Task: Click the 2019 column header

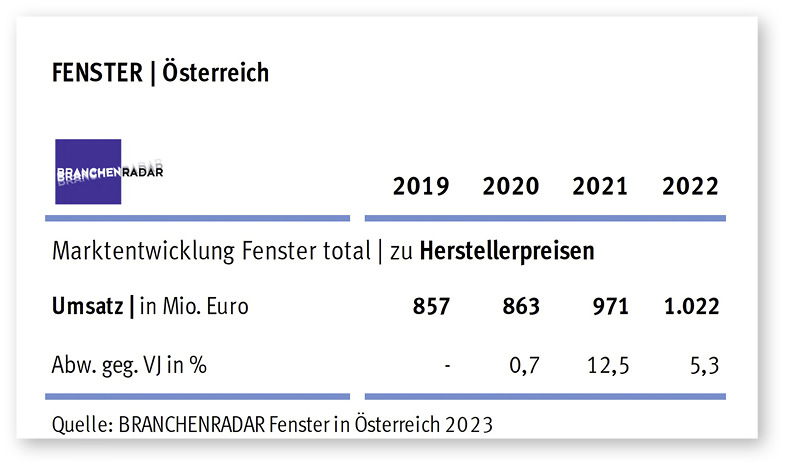Action: pyautogui.click(x=420, y=186)
